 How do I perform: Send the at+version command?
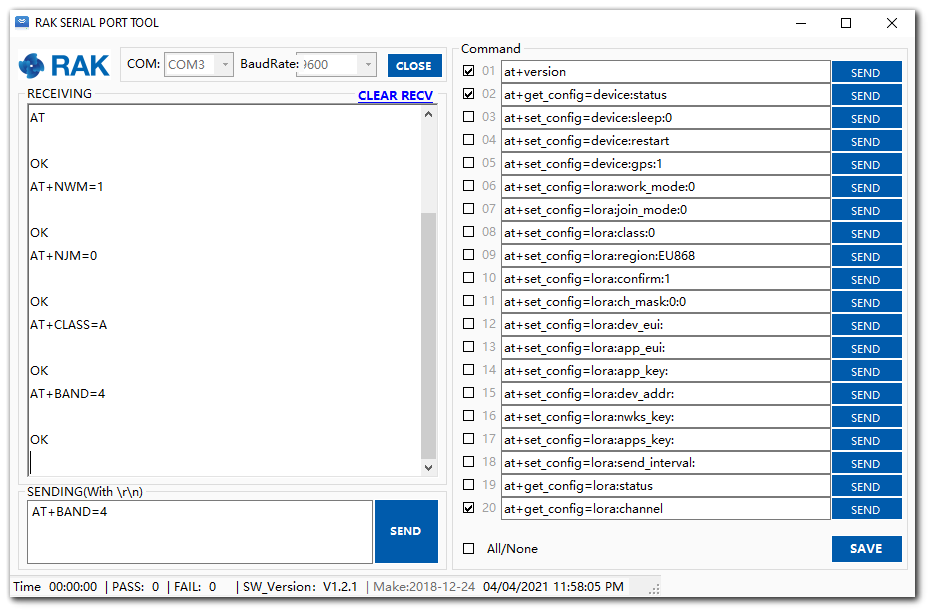866,72
